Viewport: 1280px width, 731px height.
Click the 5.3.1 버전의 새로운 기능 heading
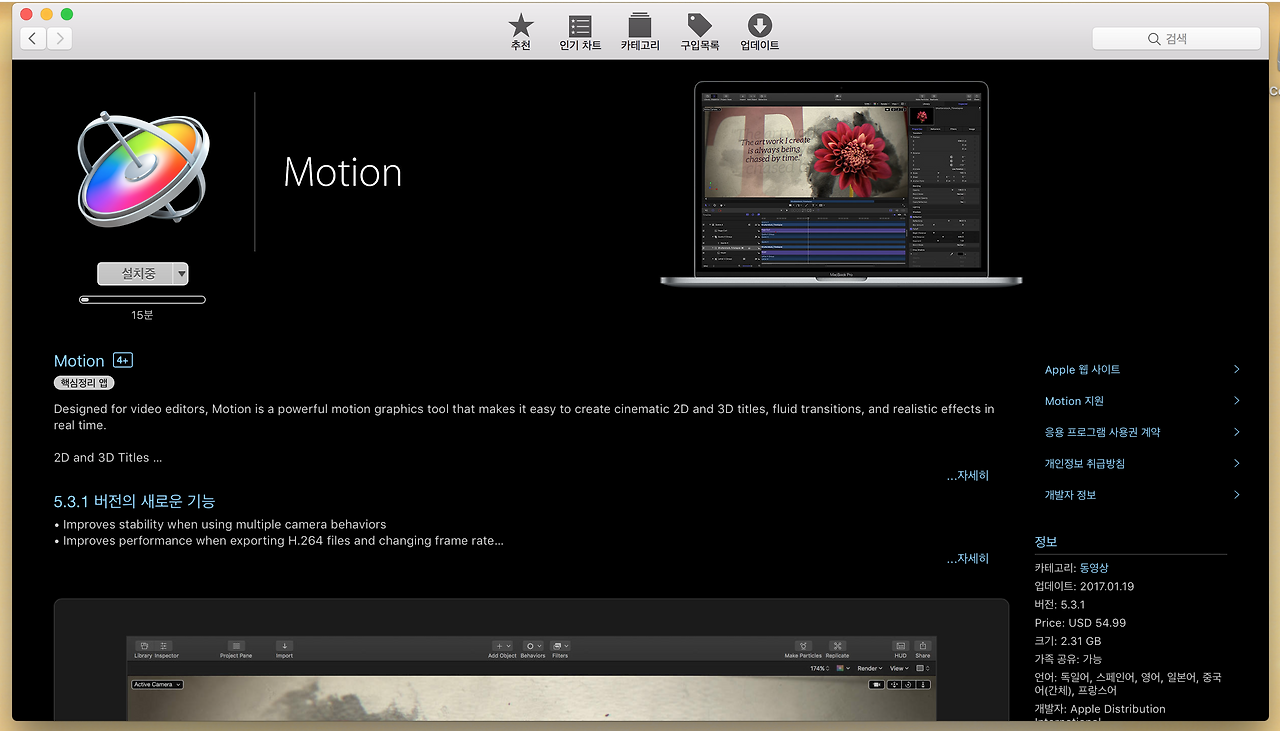[135, 501]
